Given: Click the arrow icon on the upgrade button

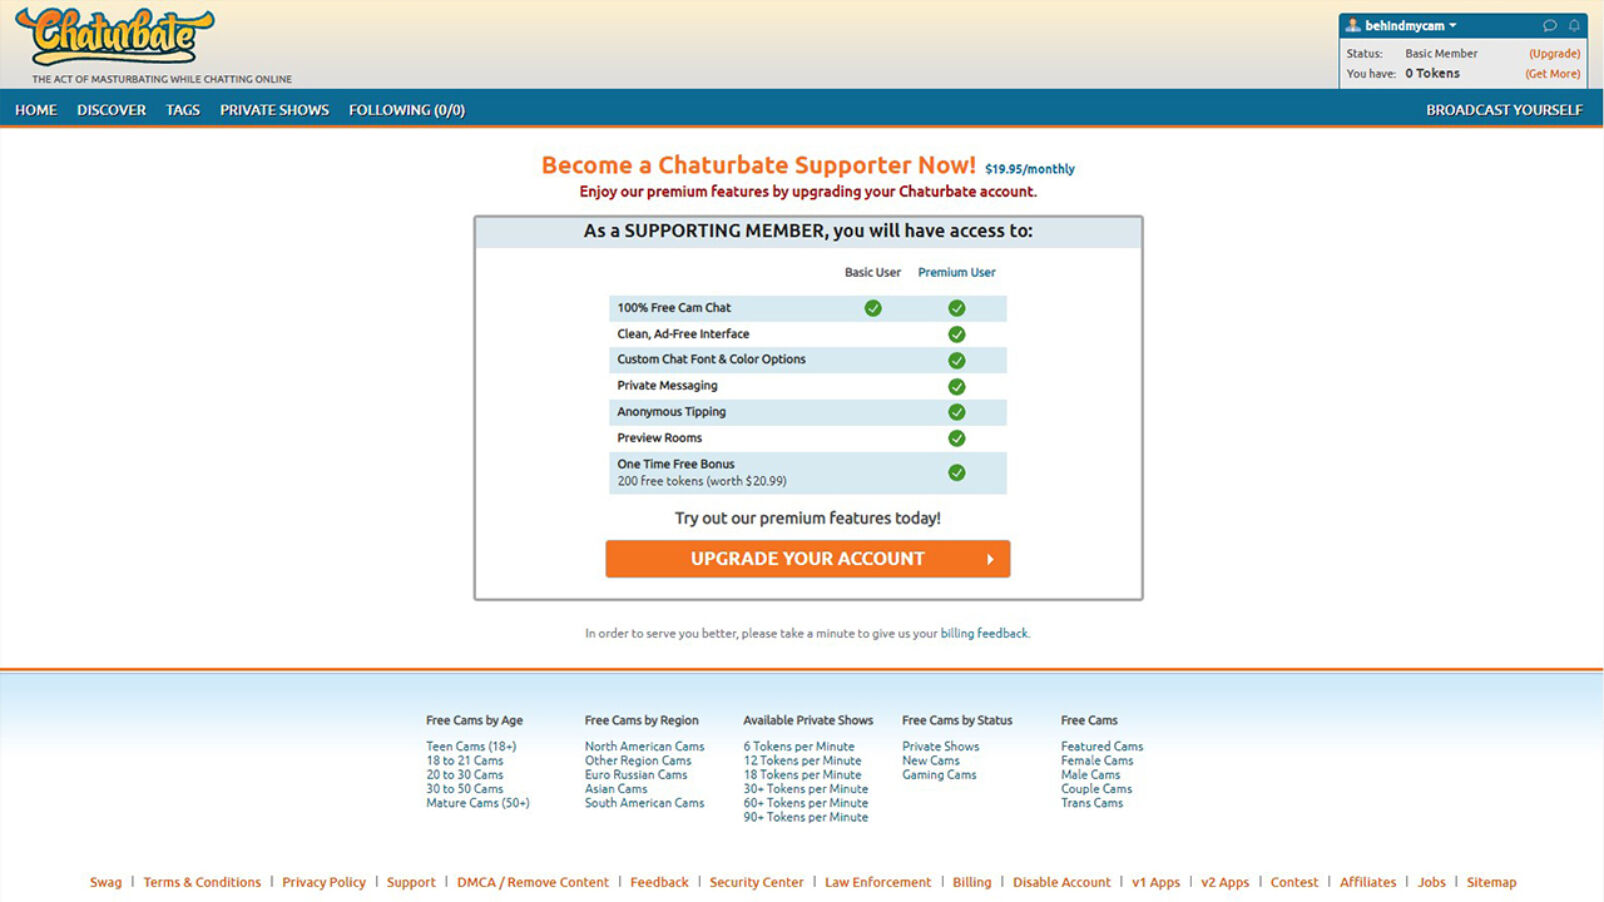Looking at the screenshot, I should (x=991, y=558).
